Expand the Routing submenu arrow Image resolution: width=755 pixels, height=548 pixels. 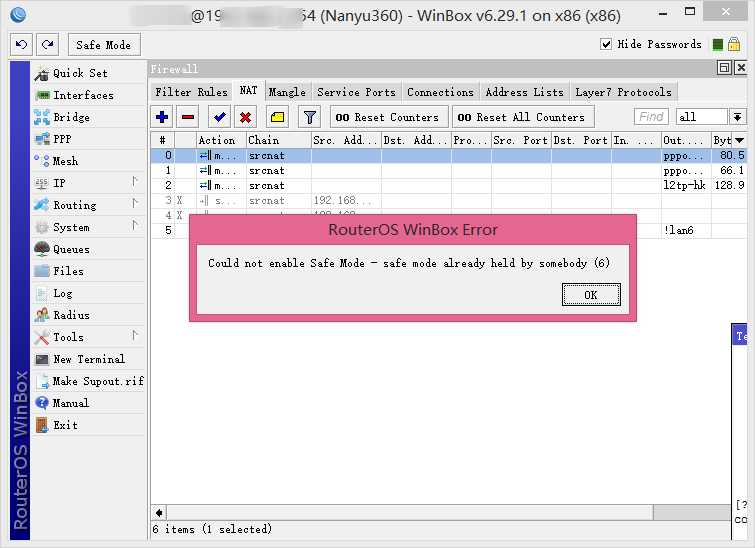click(x=135, y=204)
